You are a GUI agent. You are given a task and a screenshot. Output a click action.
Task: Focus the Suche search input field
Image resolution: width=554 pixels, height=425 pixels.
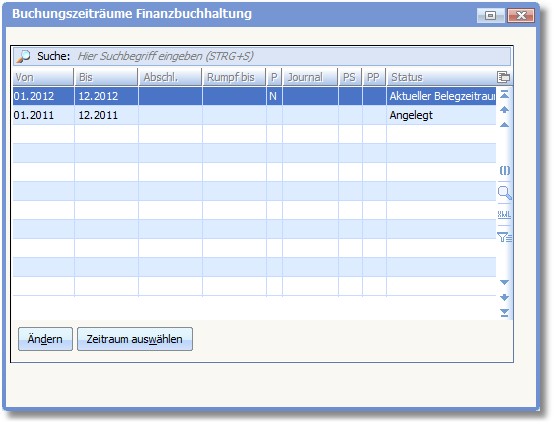293,56
